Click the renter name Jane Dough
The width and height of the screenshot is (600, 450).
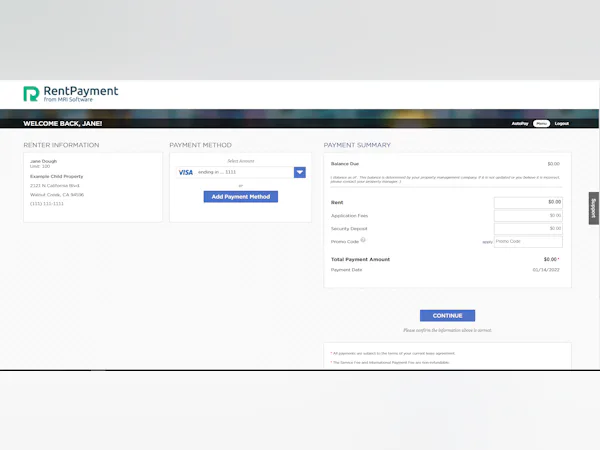click(x=43, y=161)
